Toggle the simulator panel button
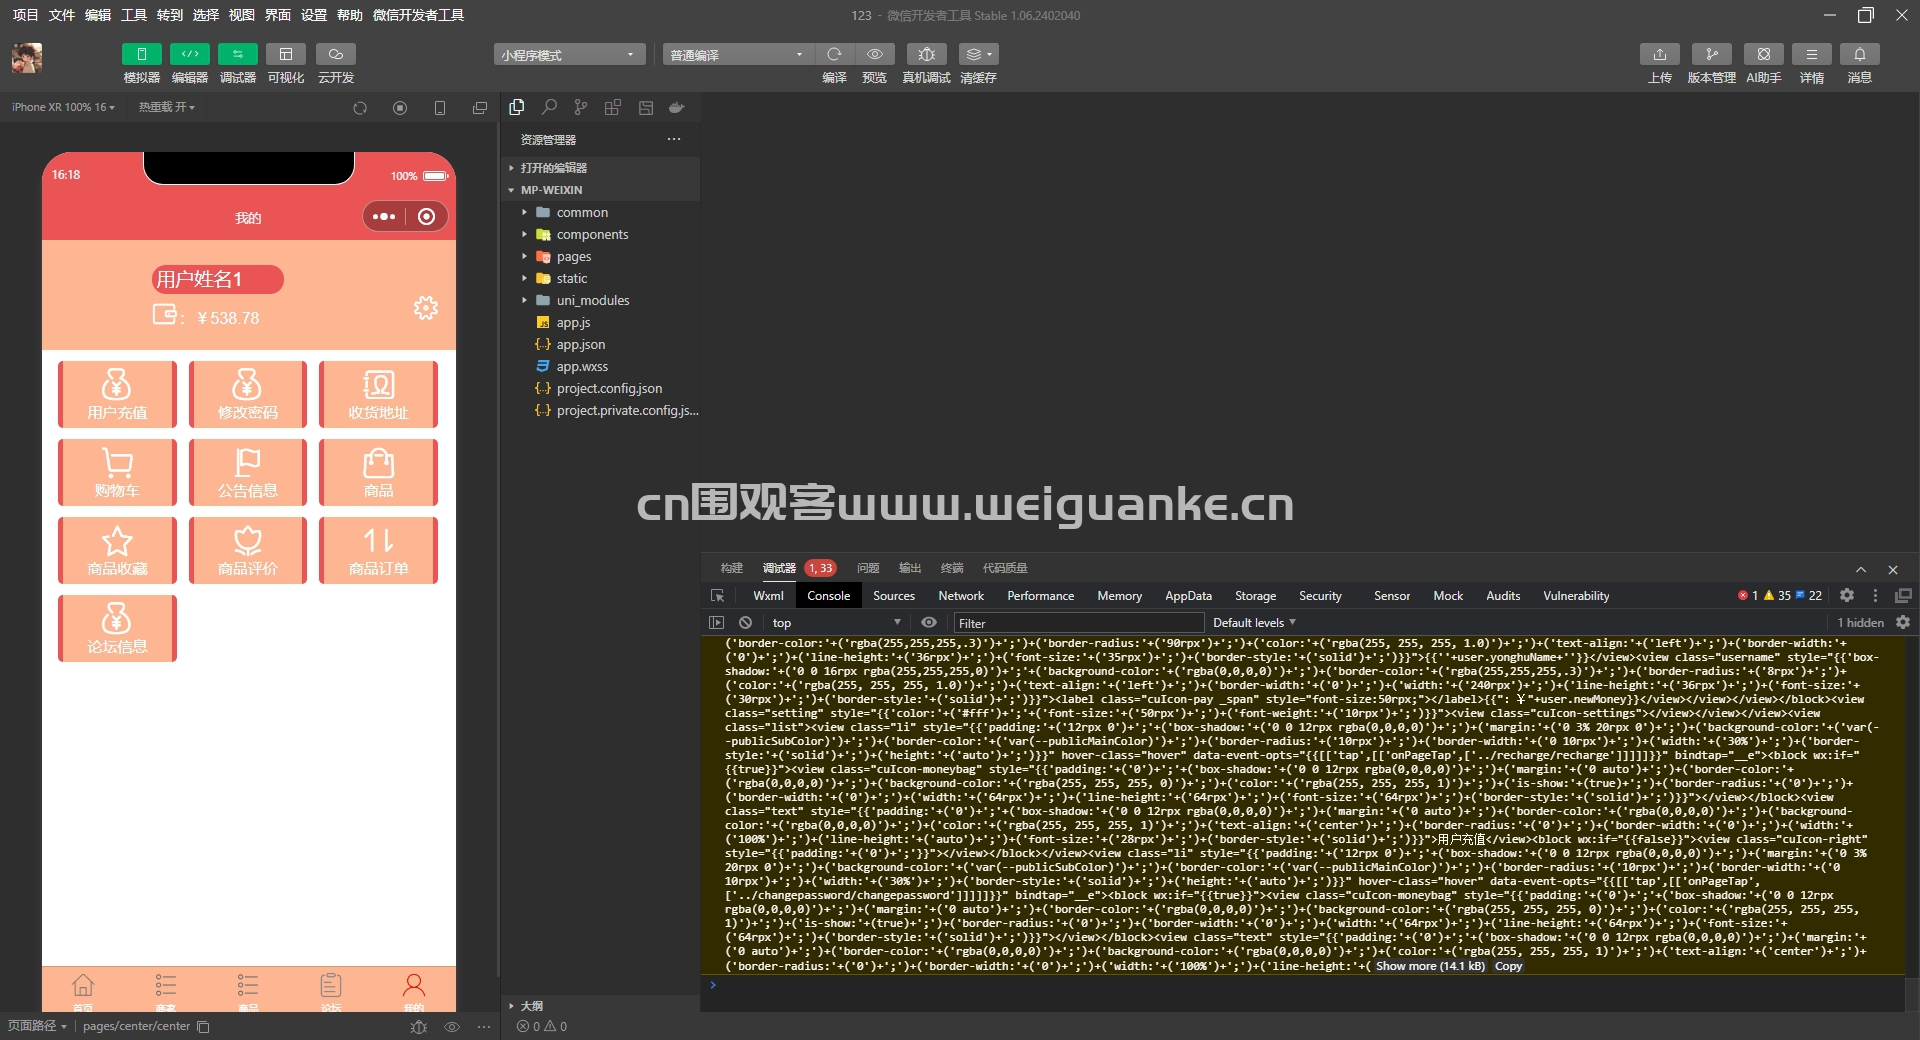The image size is (1920, 1040). (141, 54)
